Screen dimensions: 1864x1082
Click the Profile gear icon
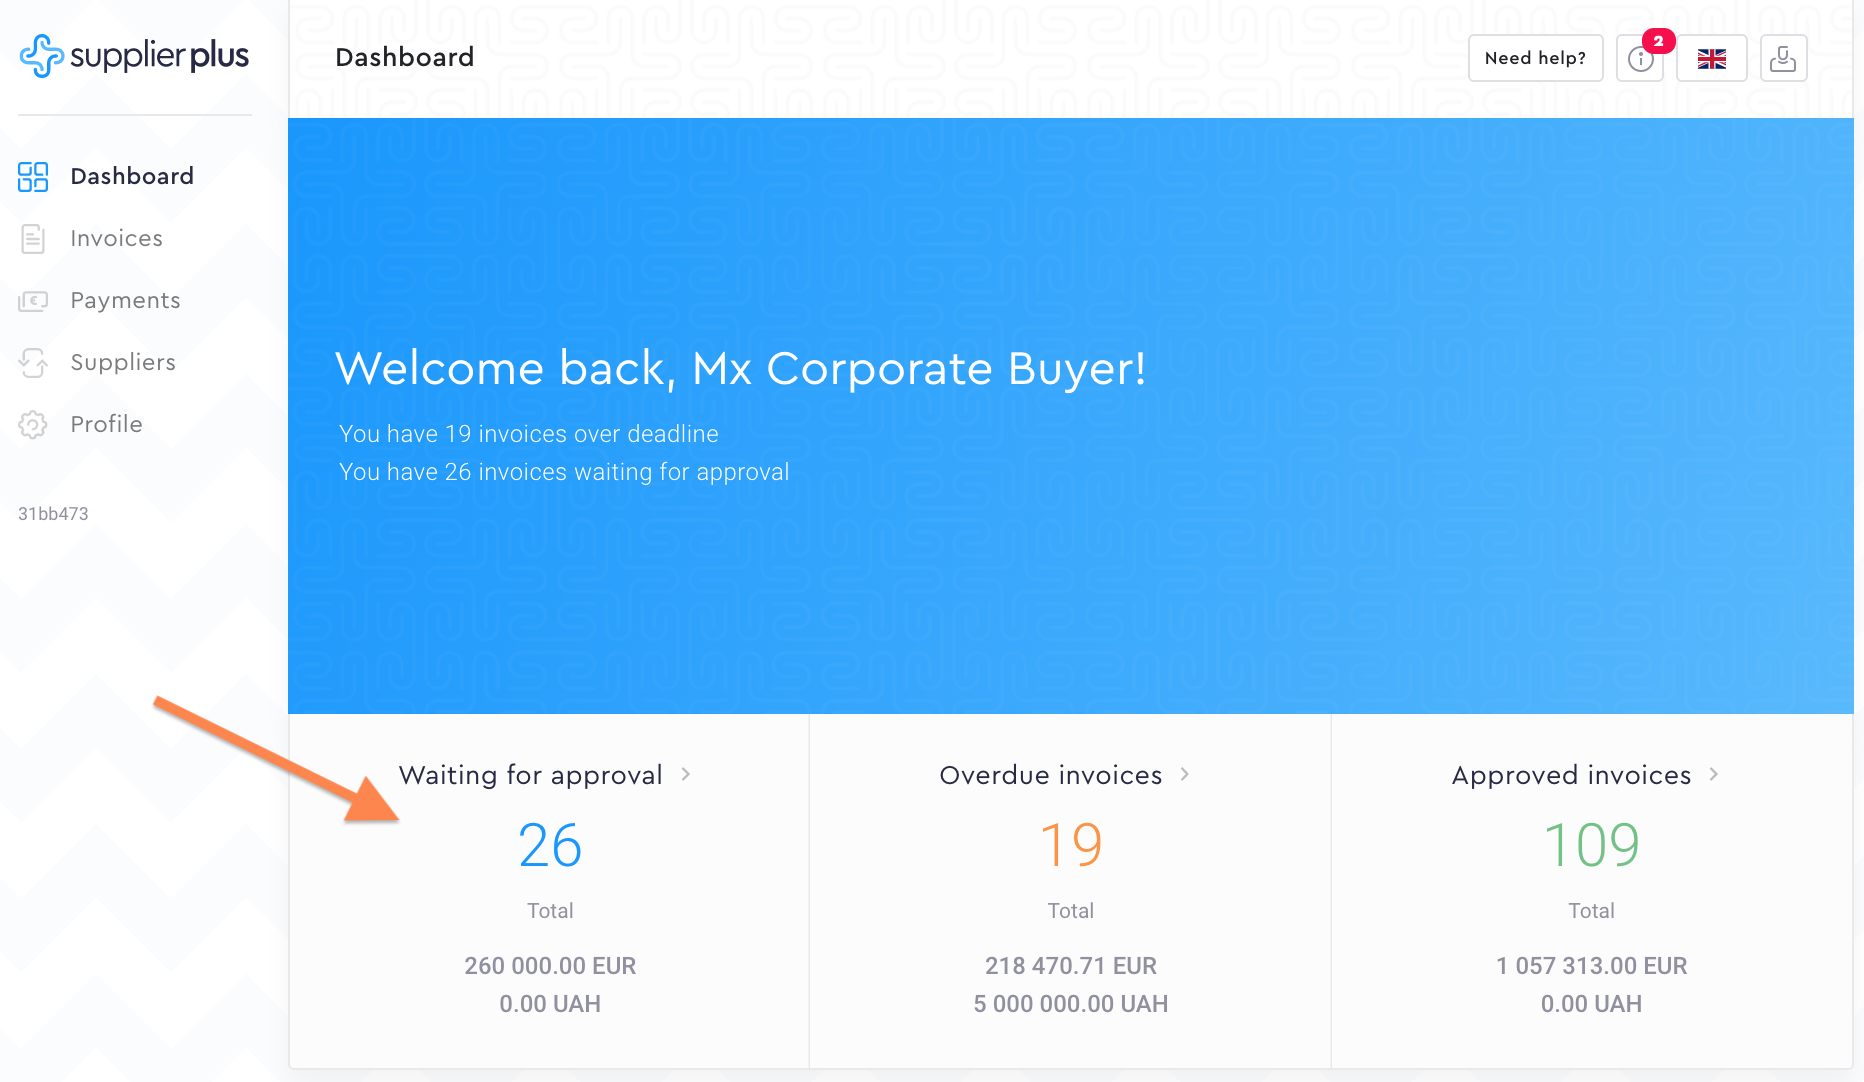pyautogui.click(x=33, y=425)
